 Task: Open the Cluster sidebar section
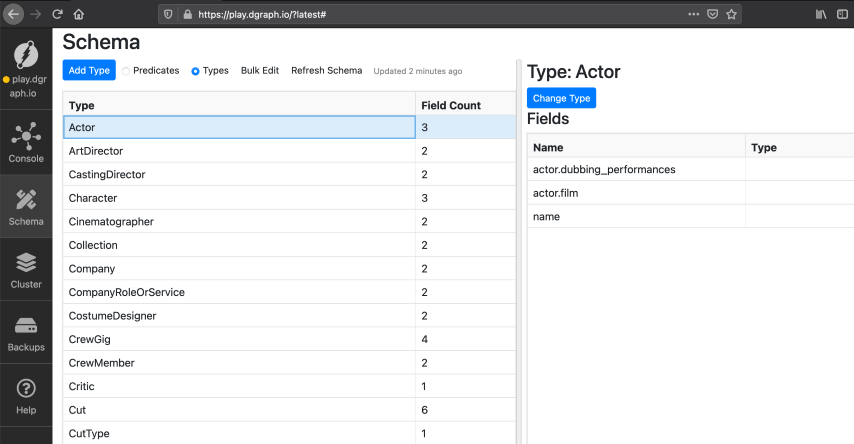[x=26, y=268]
